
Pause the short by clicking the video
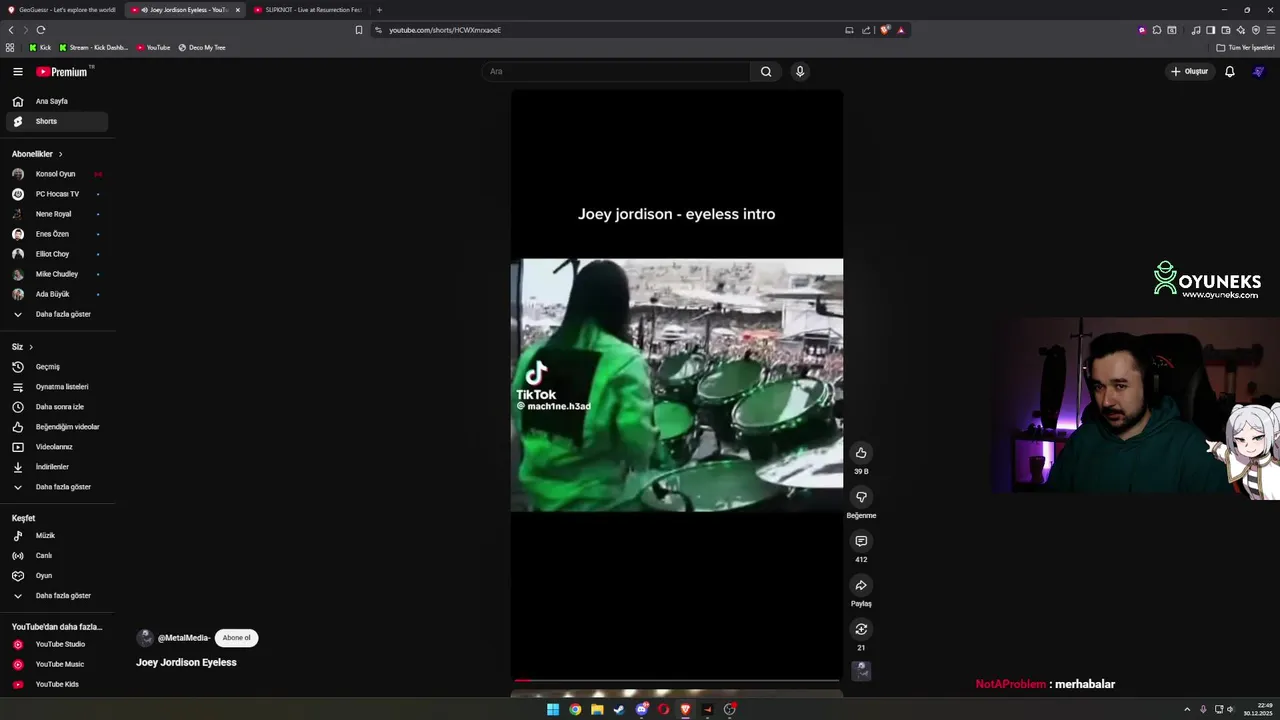pos(677,385)
